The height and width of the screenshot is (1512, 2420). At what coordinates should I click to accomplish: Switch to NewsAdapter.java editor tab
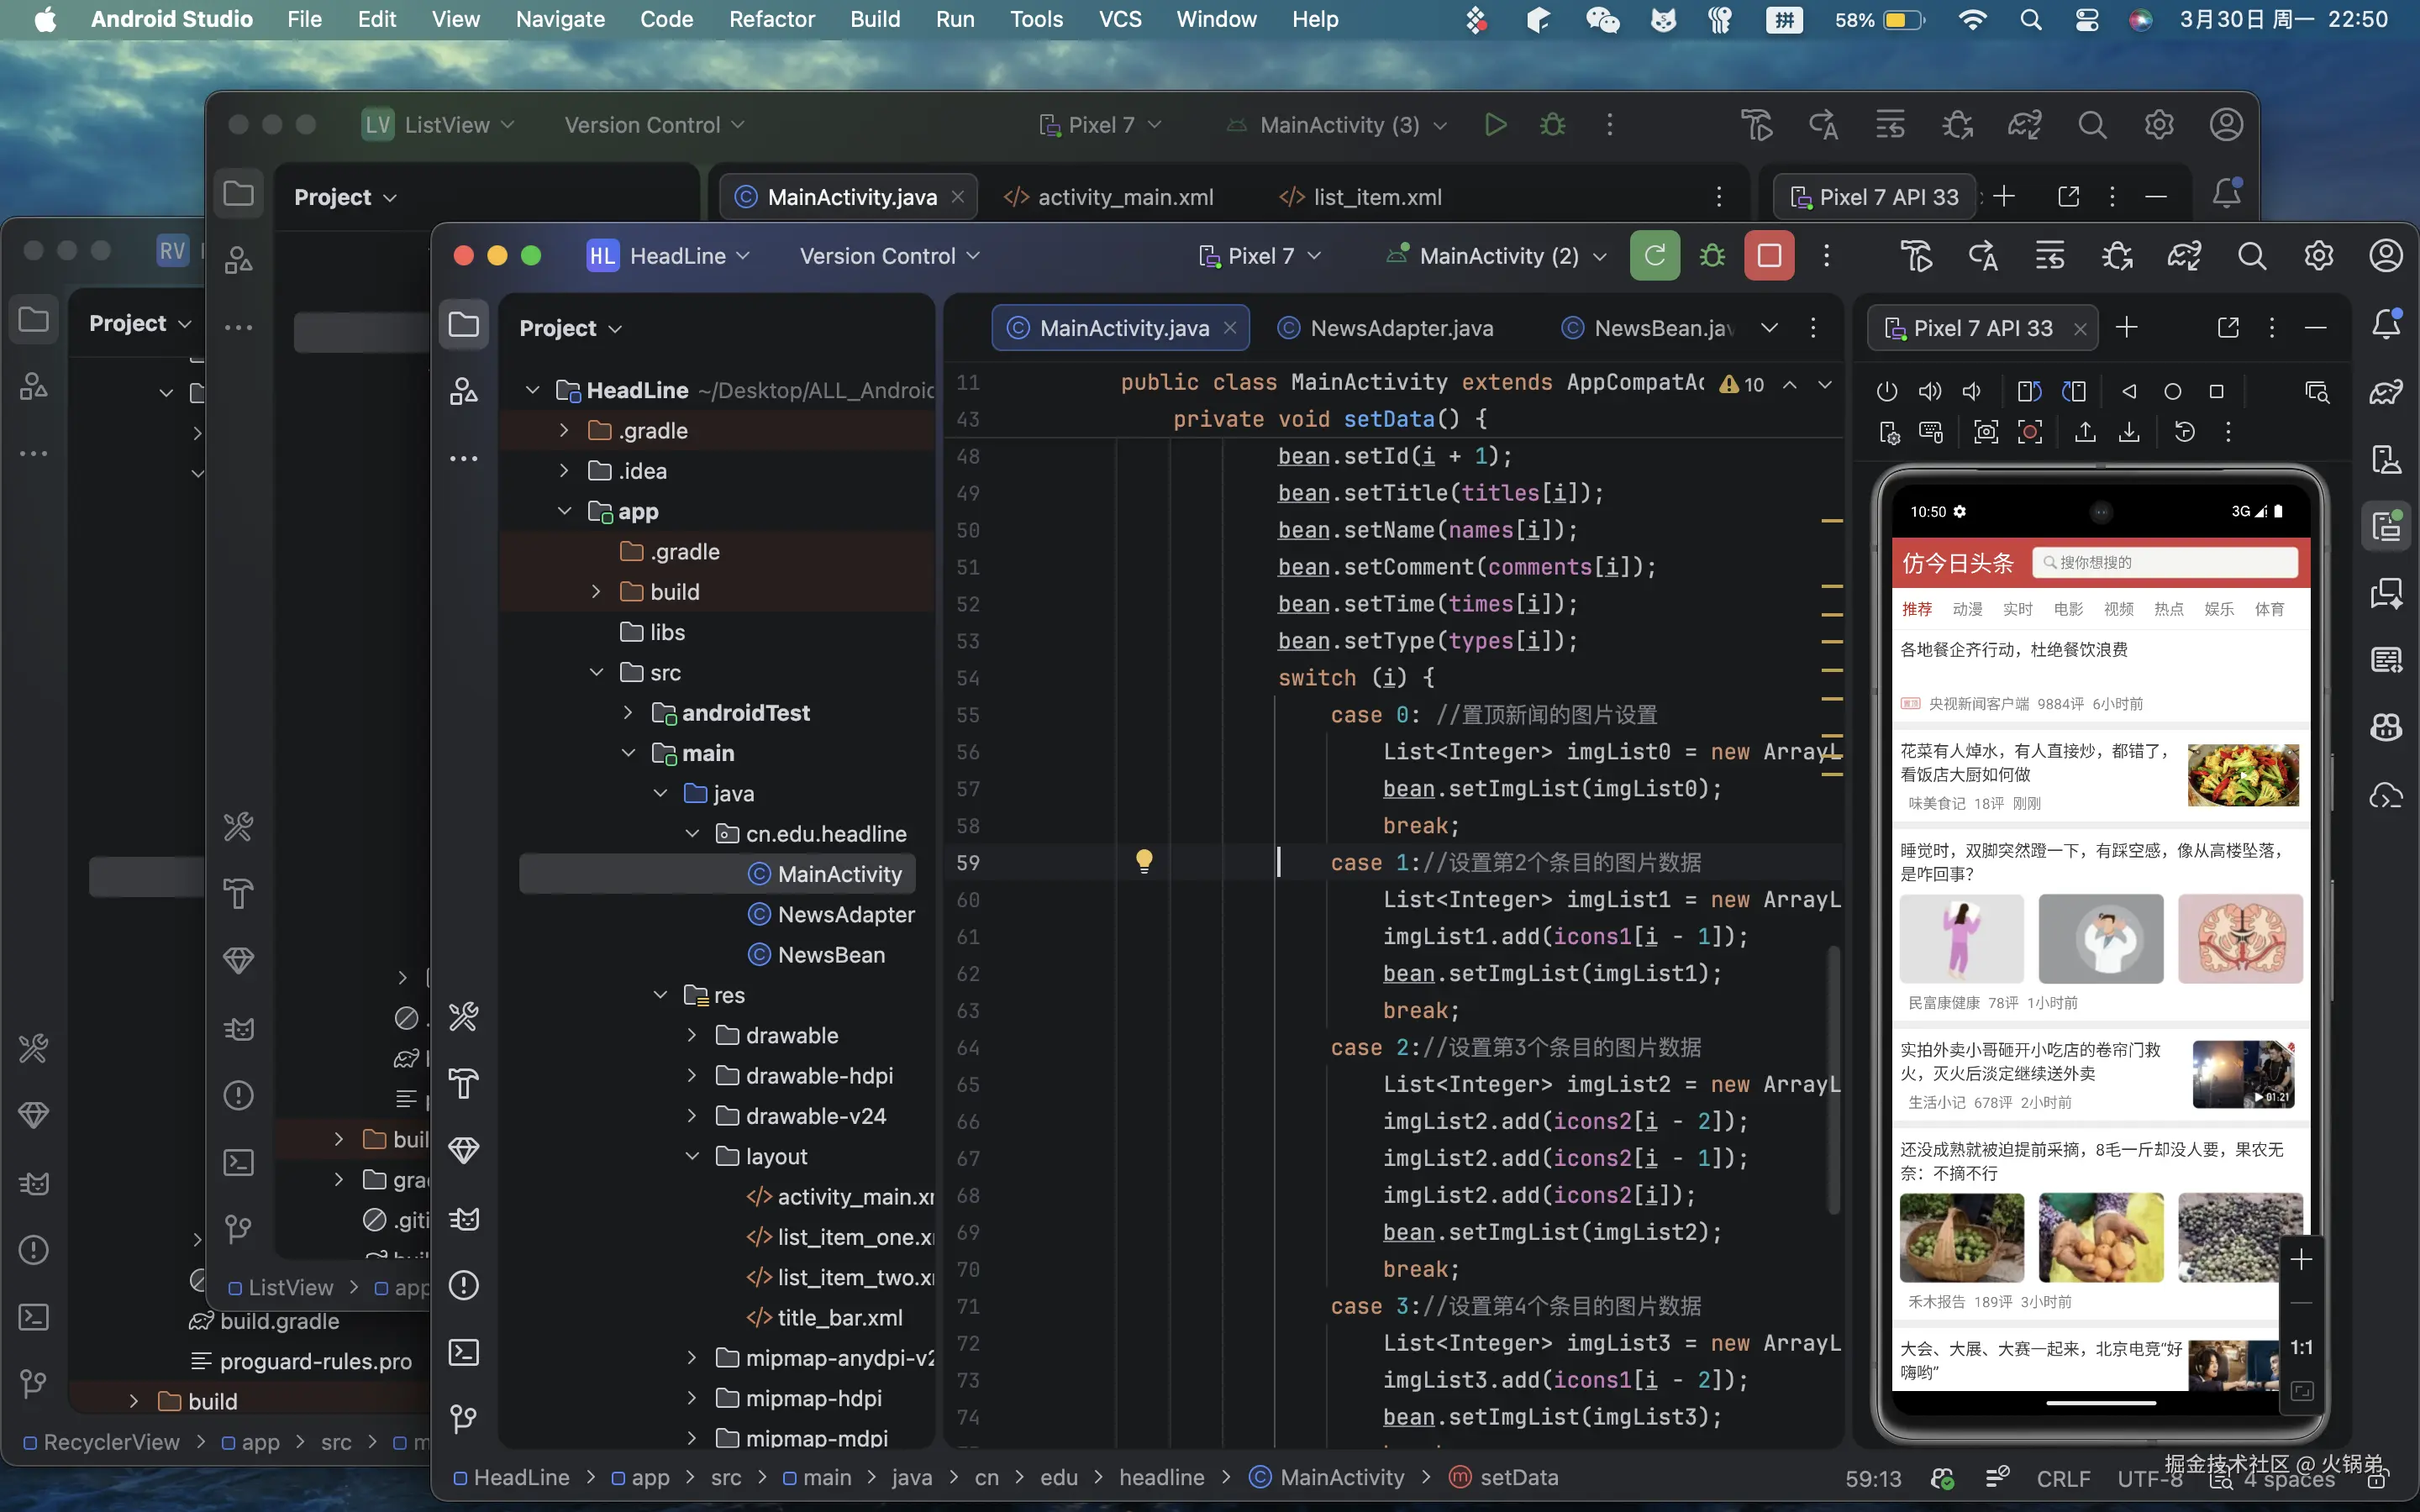(x=1400, y=328)
